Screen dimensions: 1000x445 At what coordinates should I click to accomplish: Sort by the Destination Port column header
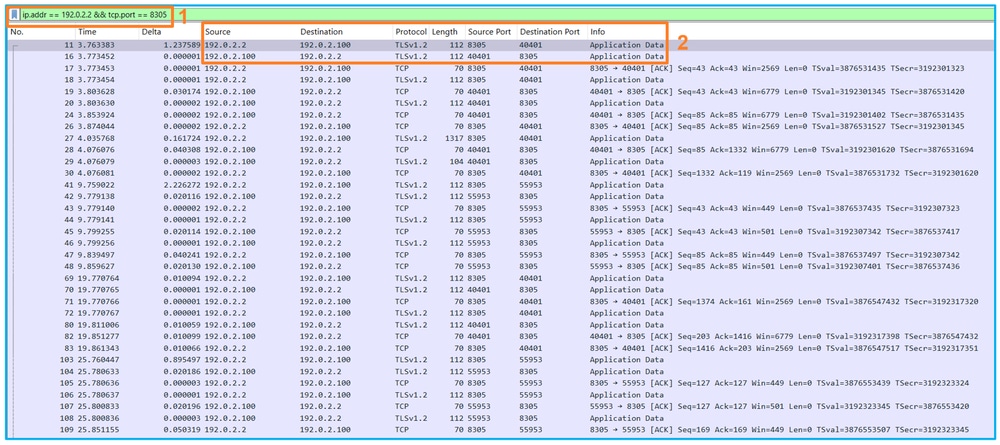(552, 32)
